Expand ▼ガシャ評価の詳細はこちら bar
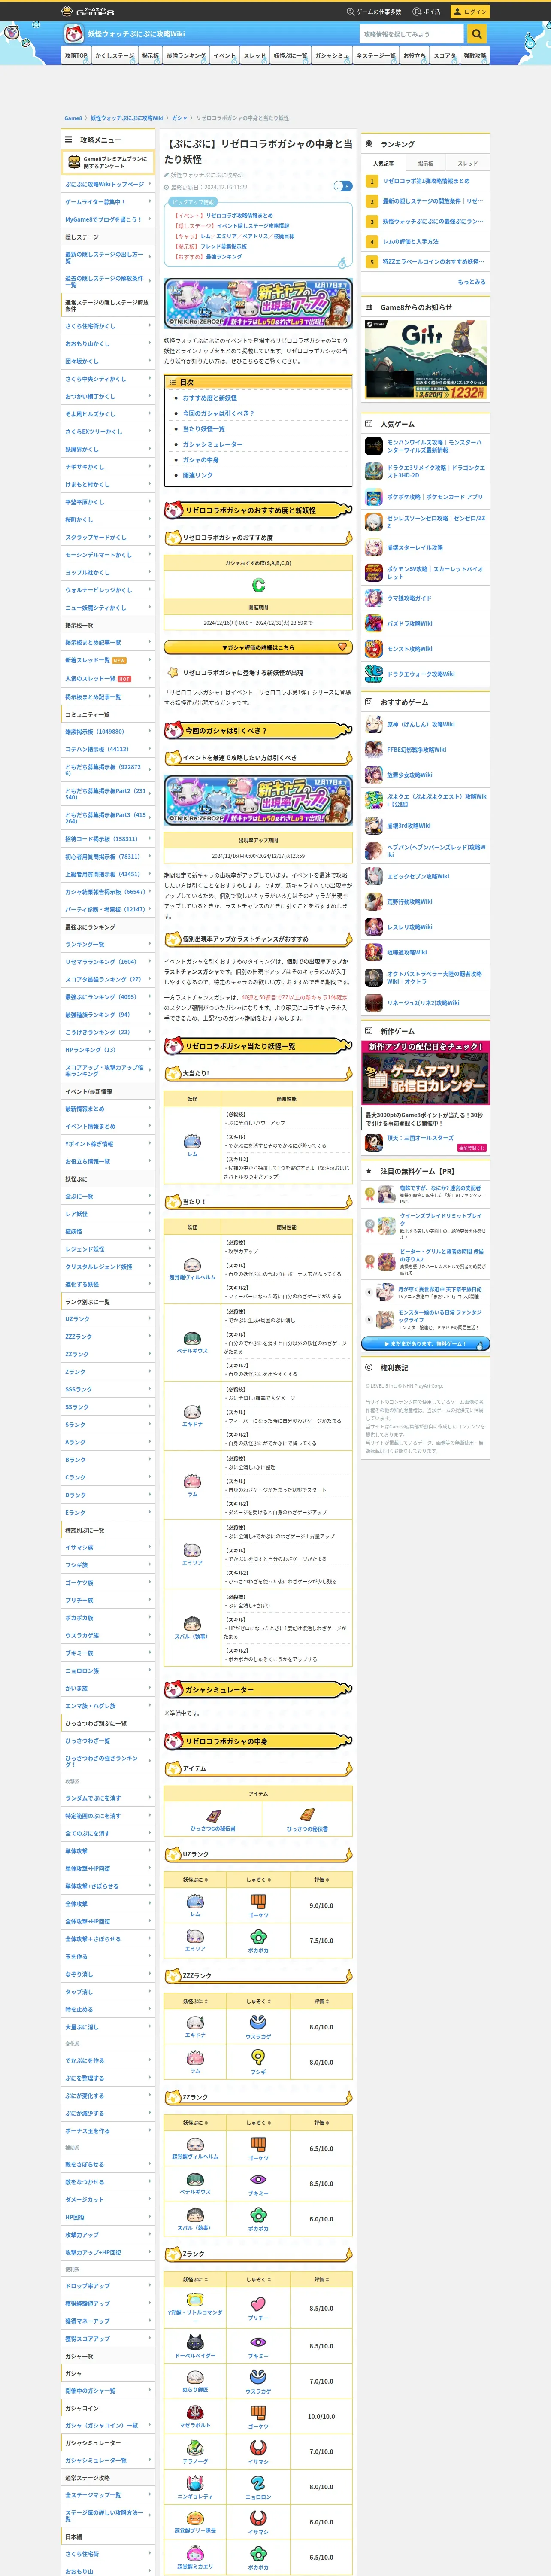Image resolution: width=551 pixels, height=2576 pixels. pos(258,647)
